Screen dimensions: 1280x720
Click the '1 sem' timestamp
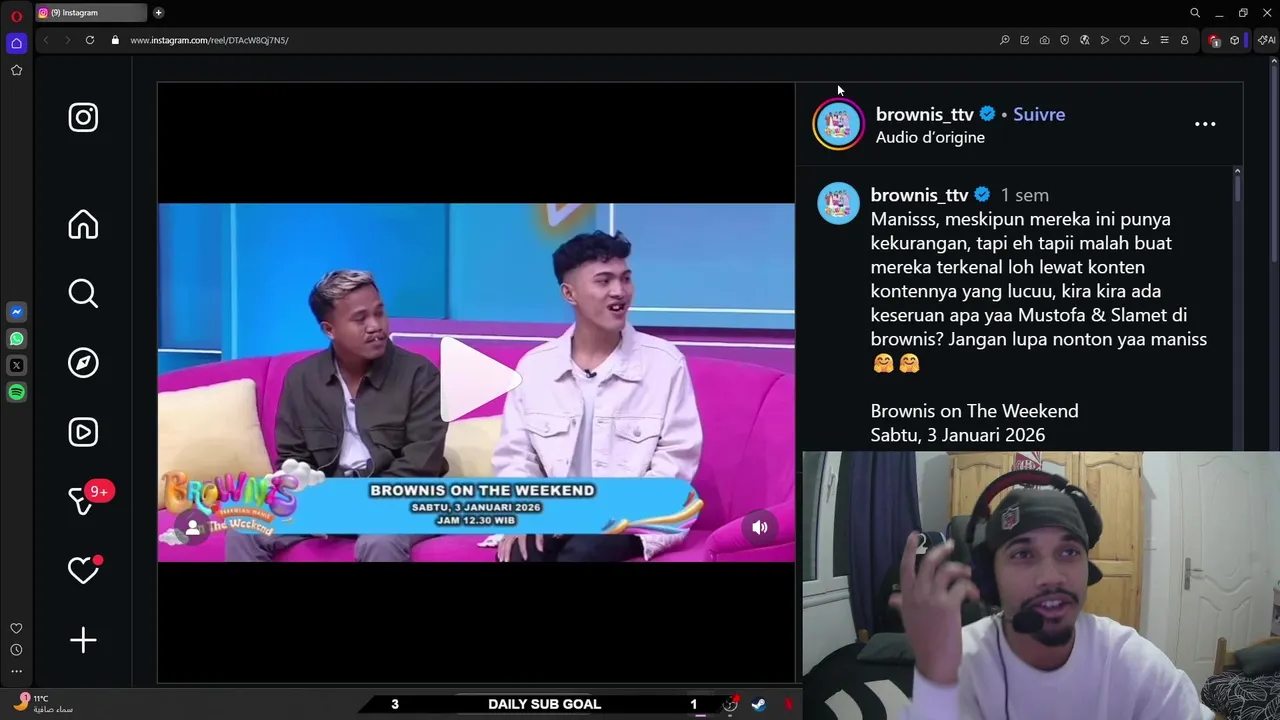[1025, 195]
